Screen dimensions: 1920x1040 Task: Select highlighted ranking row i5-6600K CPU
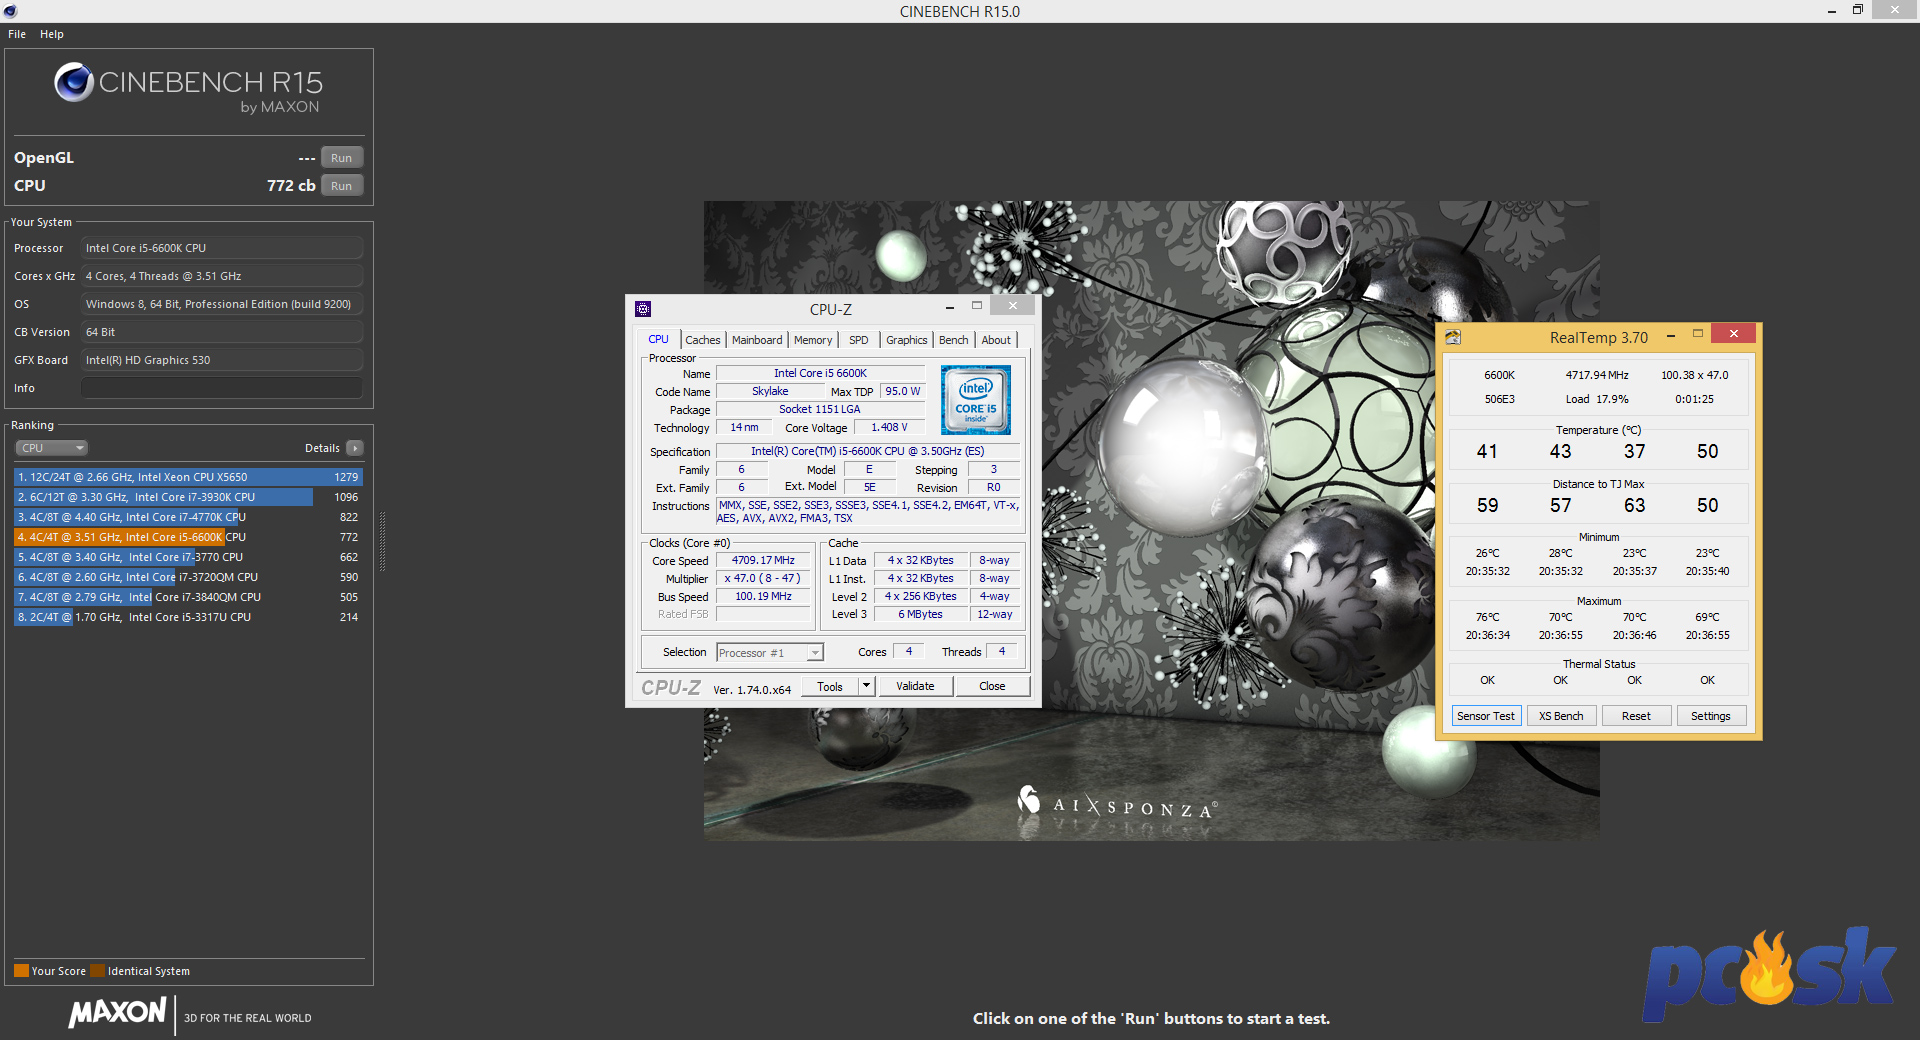188,537
